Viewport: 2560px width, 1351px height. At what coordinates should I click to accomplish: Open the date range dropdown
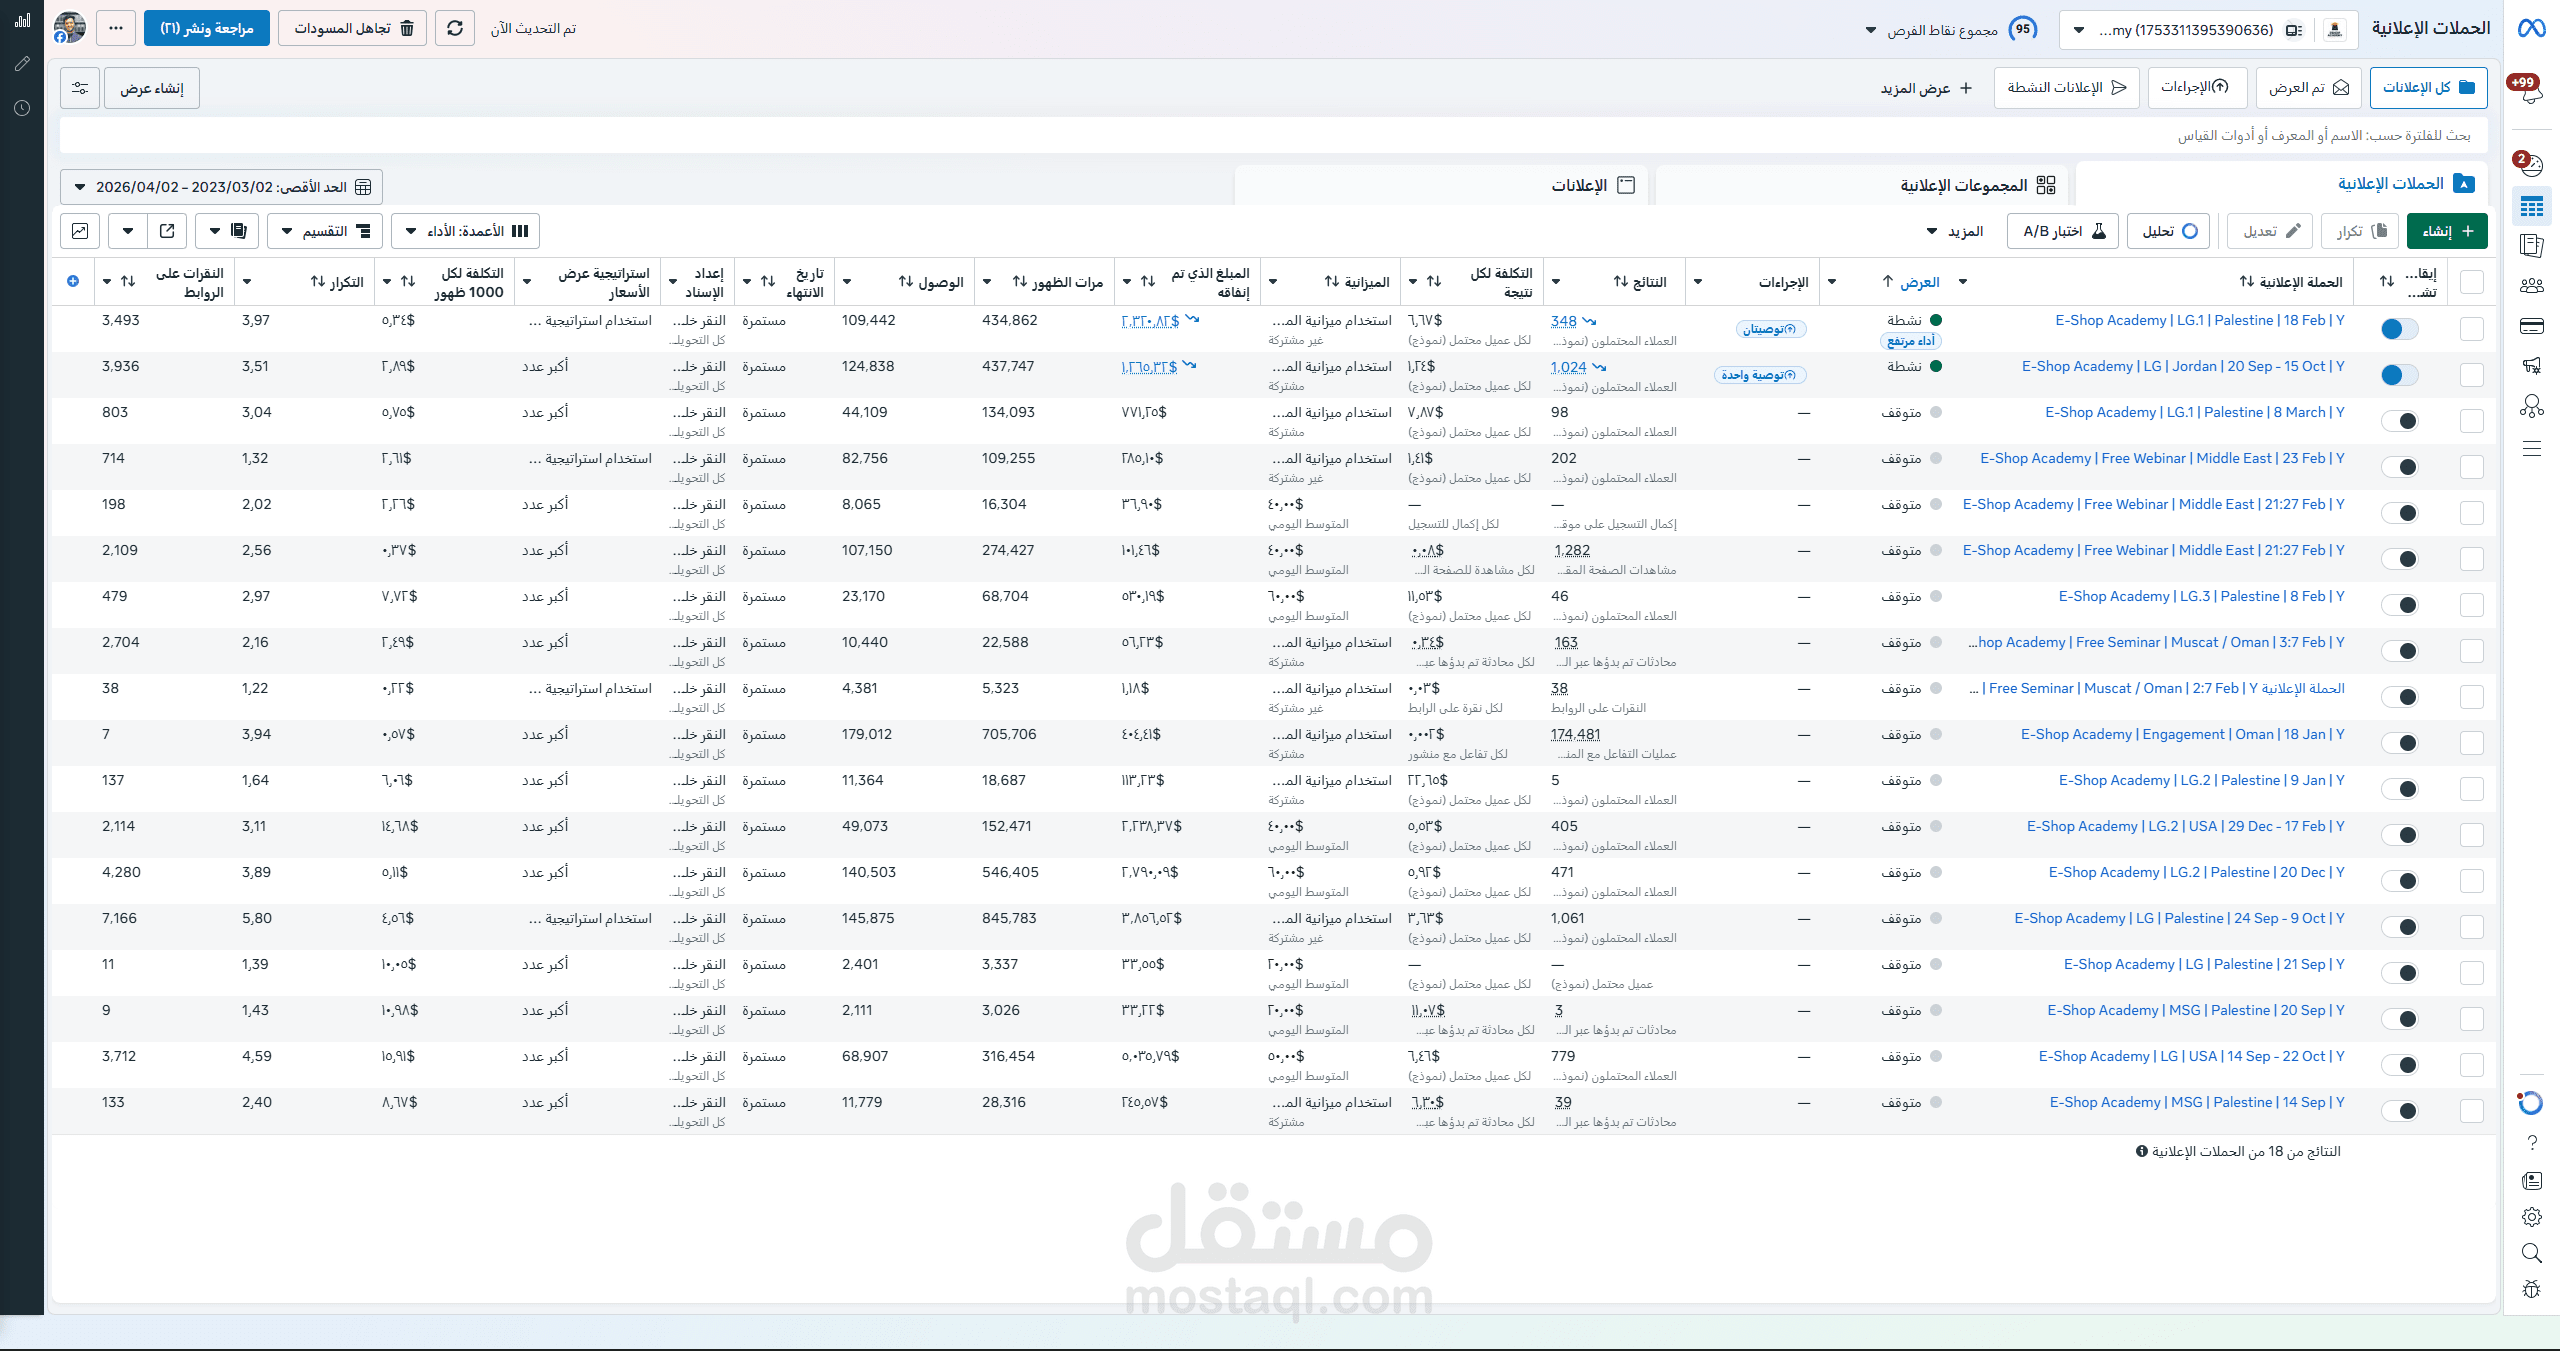tap(221, 187)
